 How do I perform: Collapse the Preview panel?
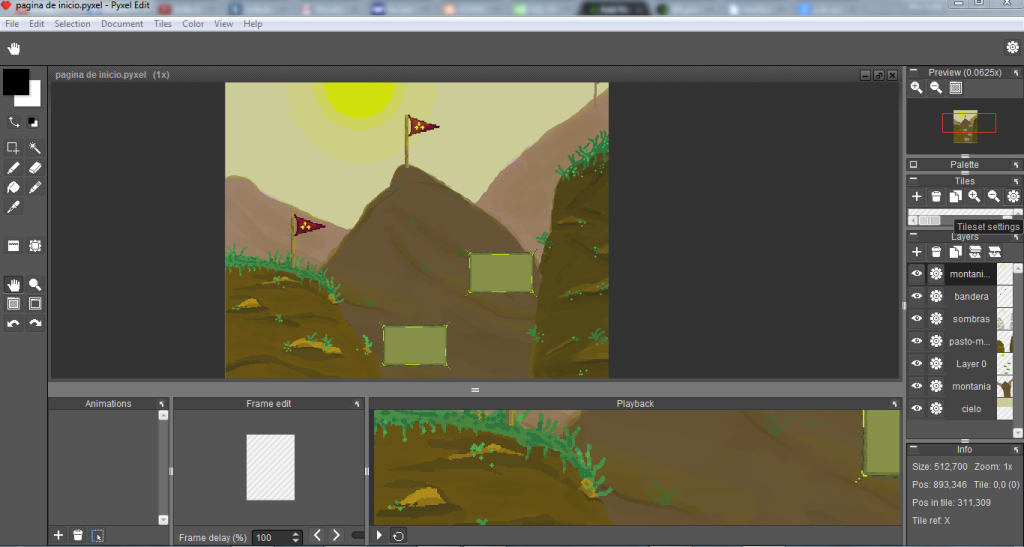click(x=914, y=72)
